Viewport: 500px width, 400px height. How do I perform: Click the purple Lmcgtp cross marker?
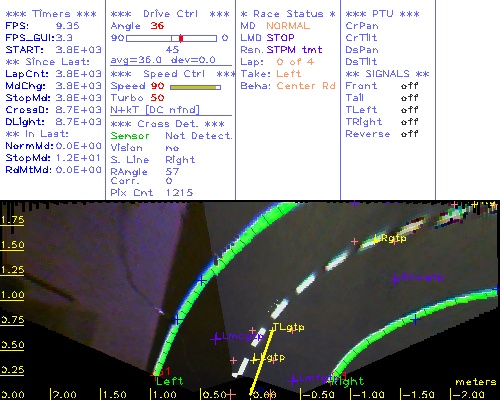(216, 339)
